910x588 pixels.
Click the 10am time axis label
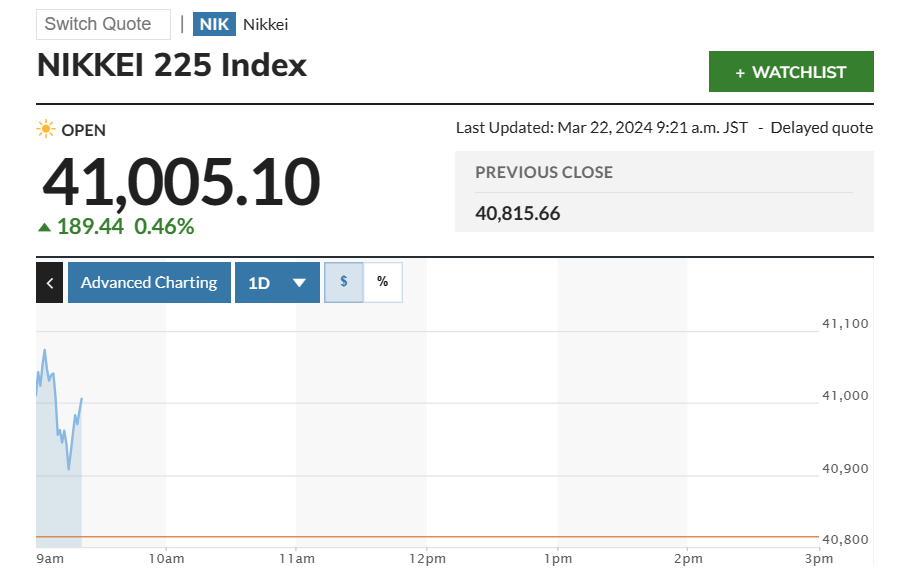pos(166,558)
